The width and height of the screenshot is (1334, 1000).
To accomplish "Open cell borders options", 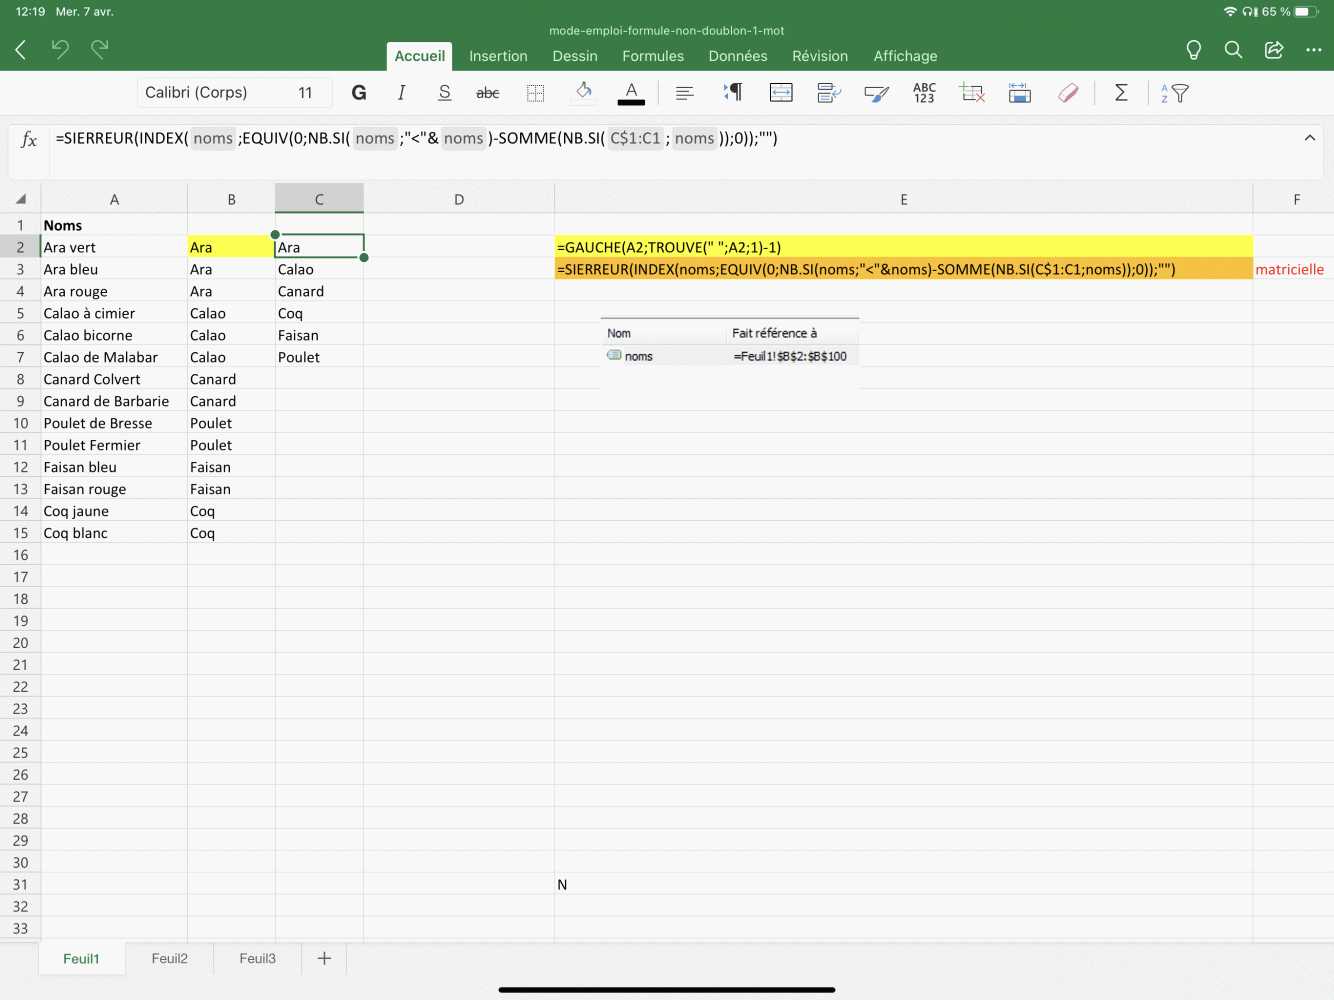I will click(x=536, y=93).
